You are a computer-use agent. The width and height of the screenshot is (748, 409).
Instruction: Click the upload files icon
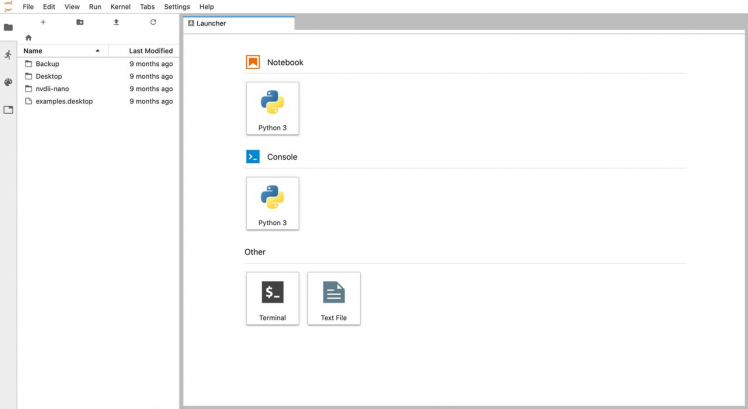pyautogui.click(x=116, y=21)
